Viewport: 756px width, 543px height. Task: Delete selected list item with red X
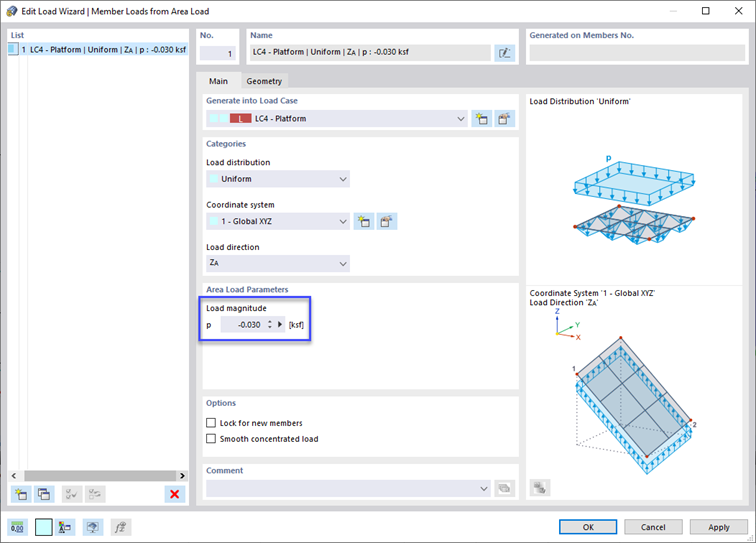coord(175,494)
